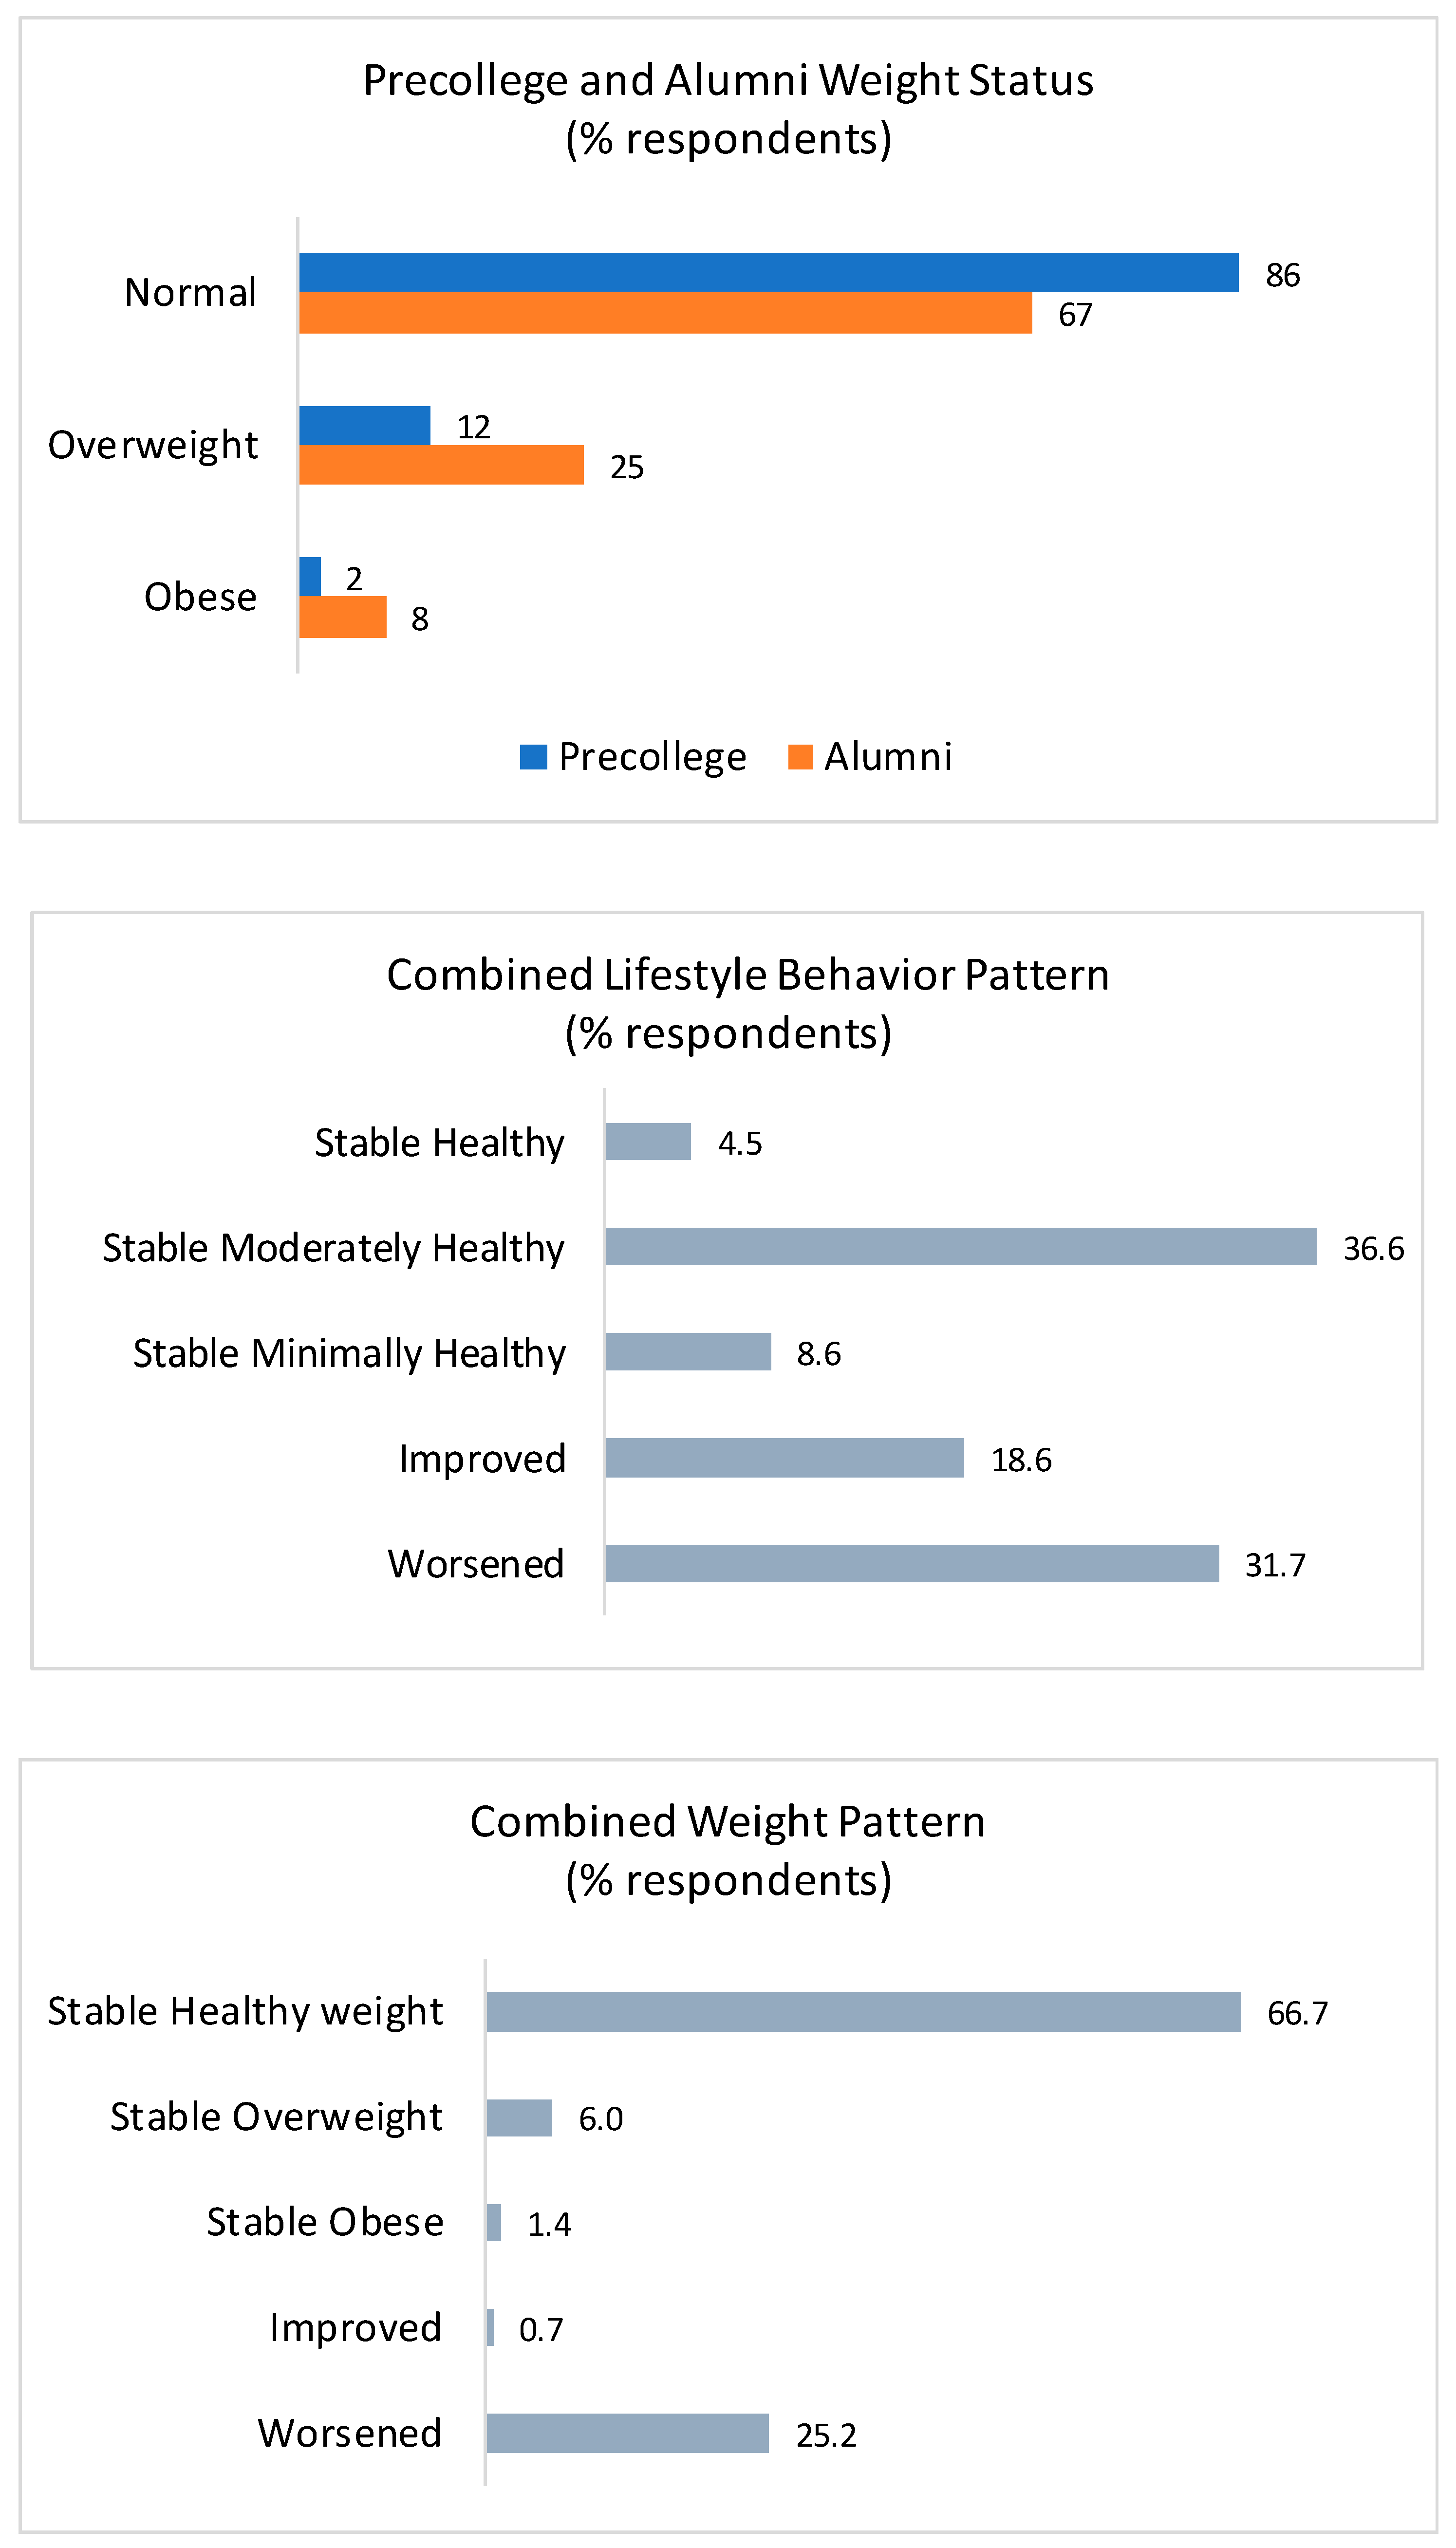Click the orange Obese bar labeled 8
This screenshot has width=1456, height=2548.
[342, 617]
